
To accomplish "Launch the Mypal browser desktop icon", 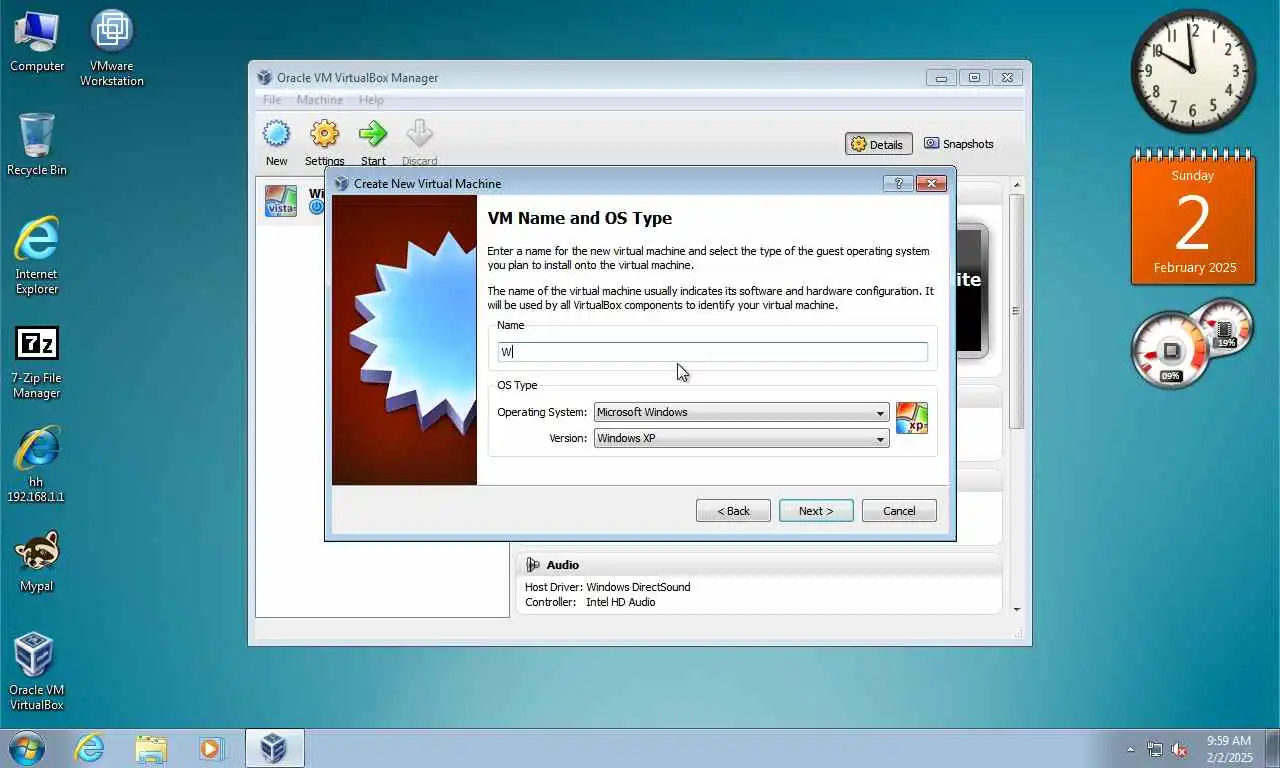I will 37,562.
